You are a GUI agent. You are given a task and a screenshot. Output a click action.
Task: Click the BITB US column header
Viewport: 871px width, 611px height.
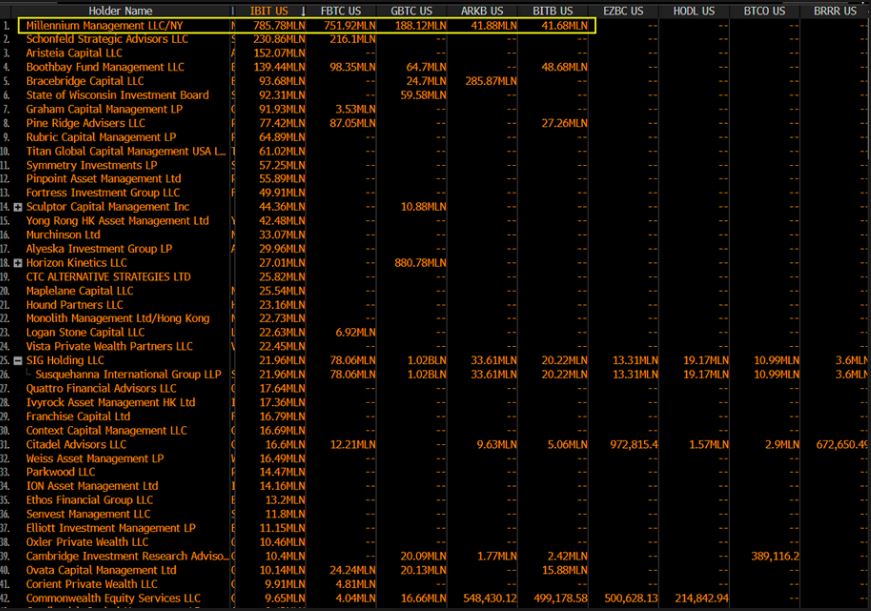point(553,11)
